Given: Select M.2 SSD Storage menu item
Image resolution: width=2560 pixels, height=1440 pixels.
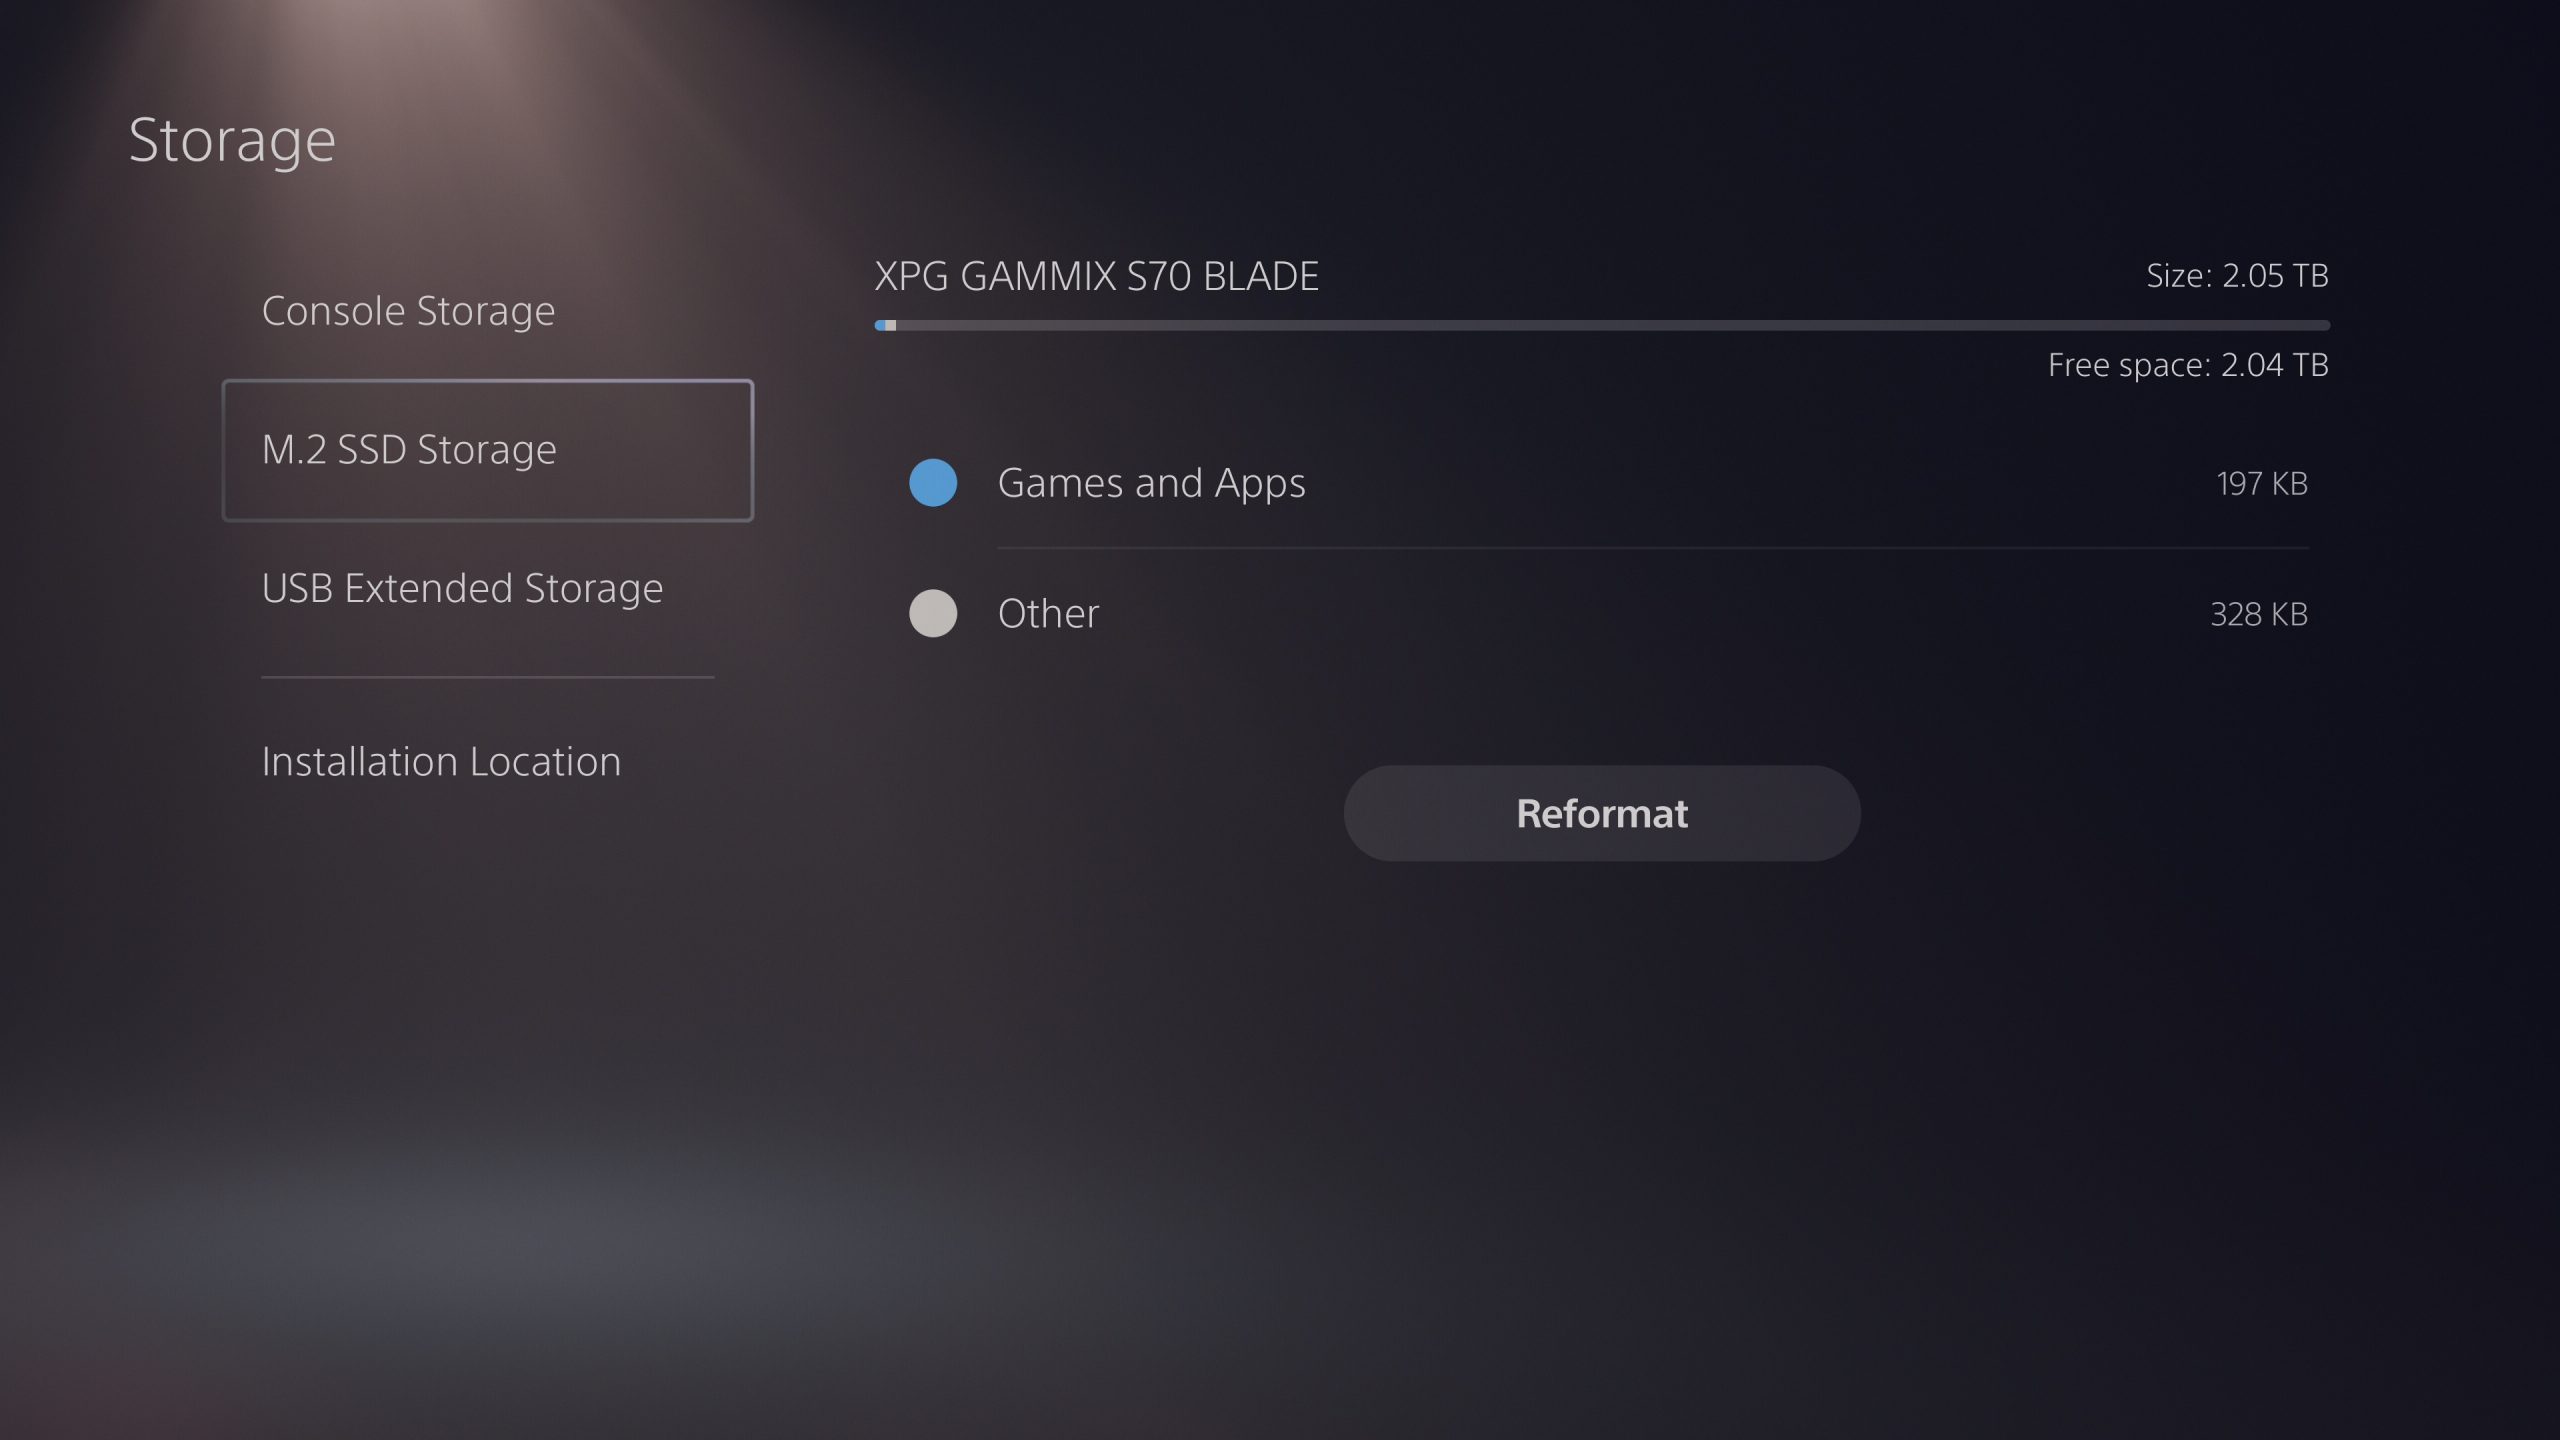Looking at the screenshot, I should (487, 450).
